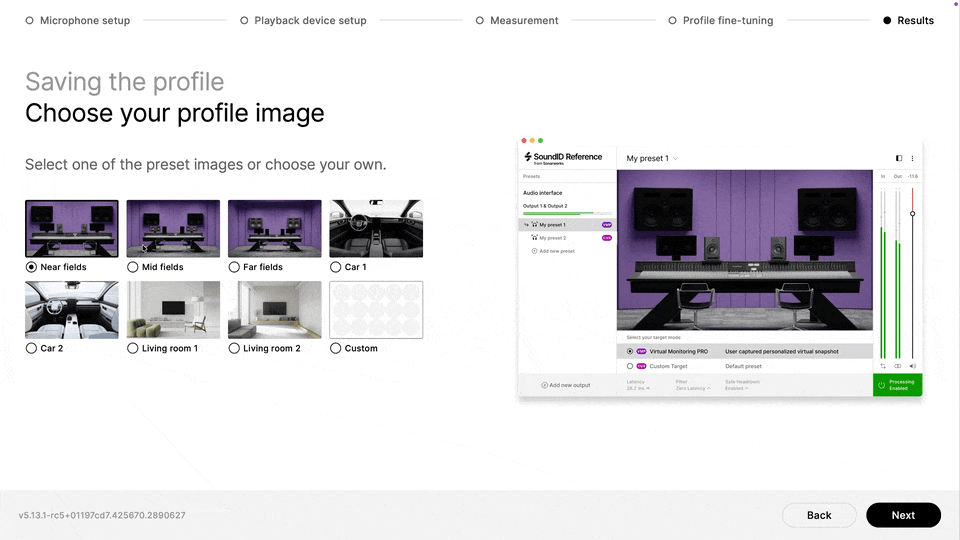Click the Living room 1 thumbnail
The width and height of the screenshot is (960, 540).
[x=173, y=310]
